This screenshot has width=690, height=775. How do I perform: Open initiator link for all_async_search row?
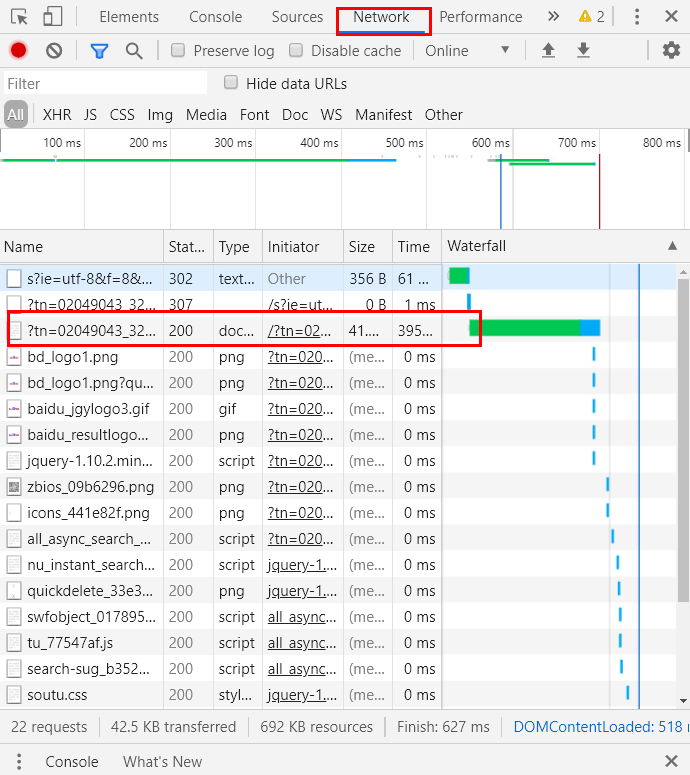click(x=301, y=538)
